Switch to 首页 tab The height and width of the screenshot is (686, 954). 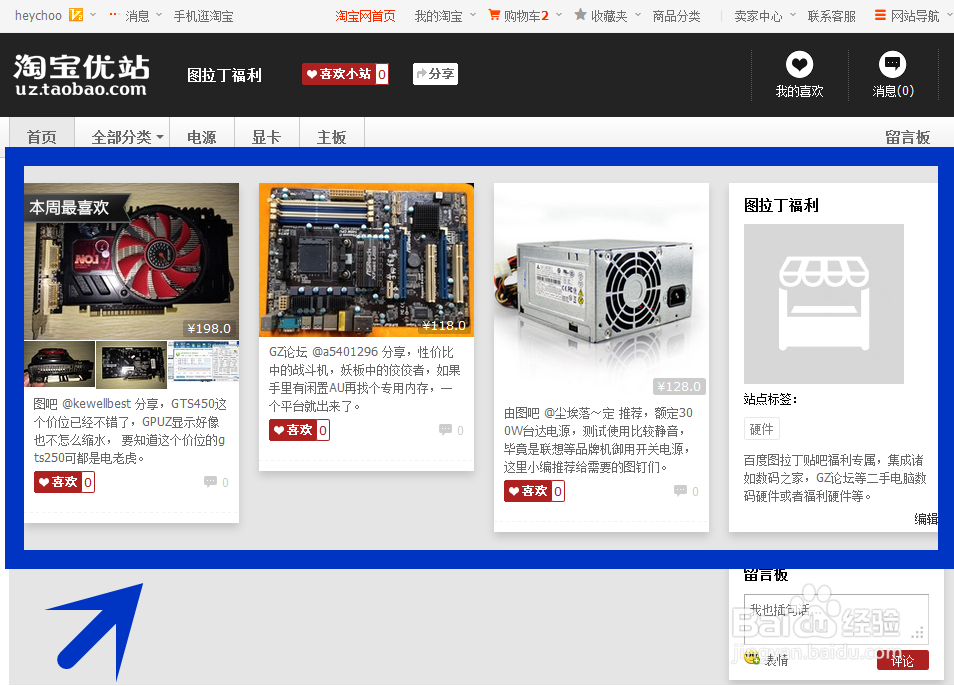coord(42,135)
